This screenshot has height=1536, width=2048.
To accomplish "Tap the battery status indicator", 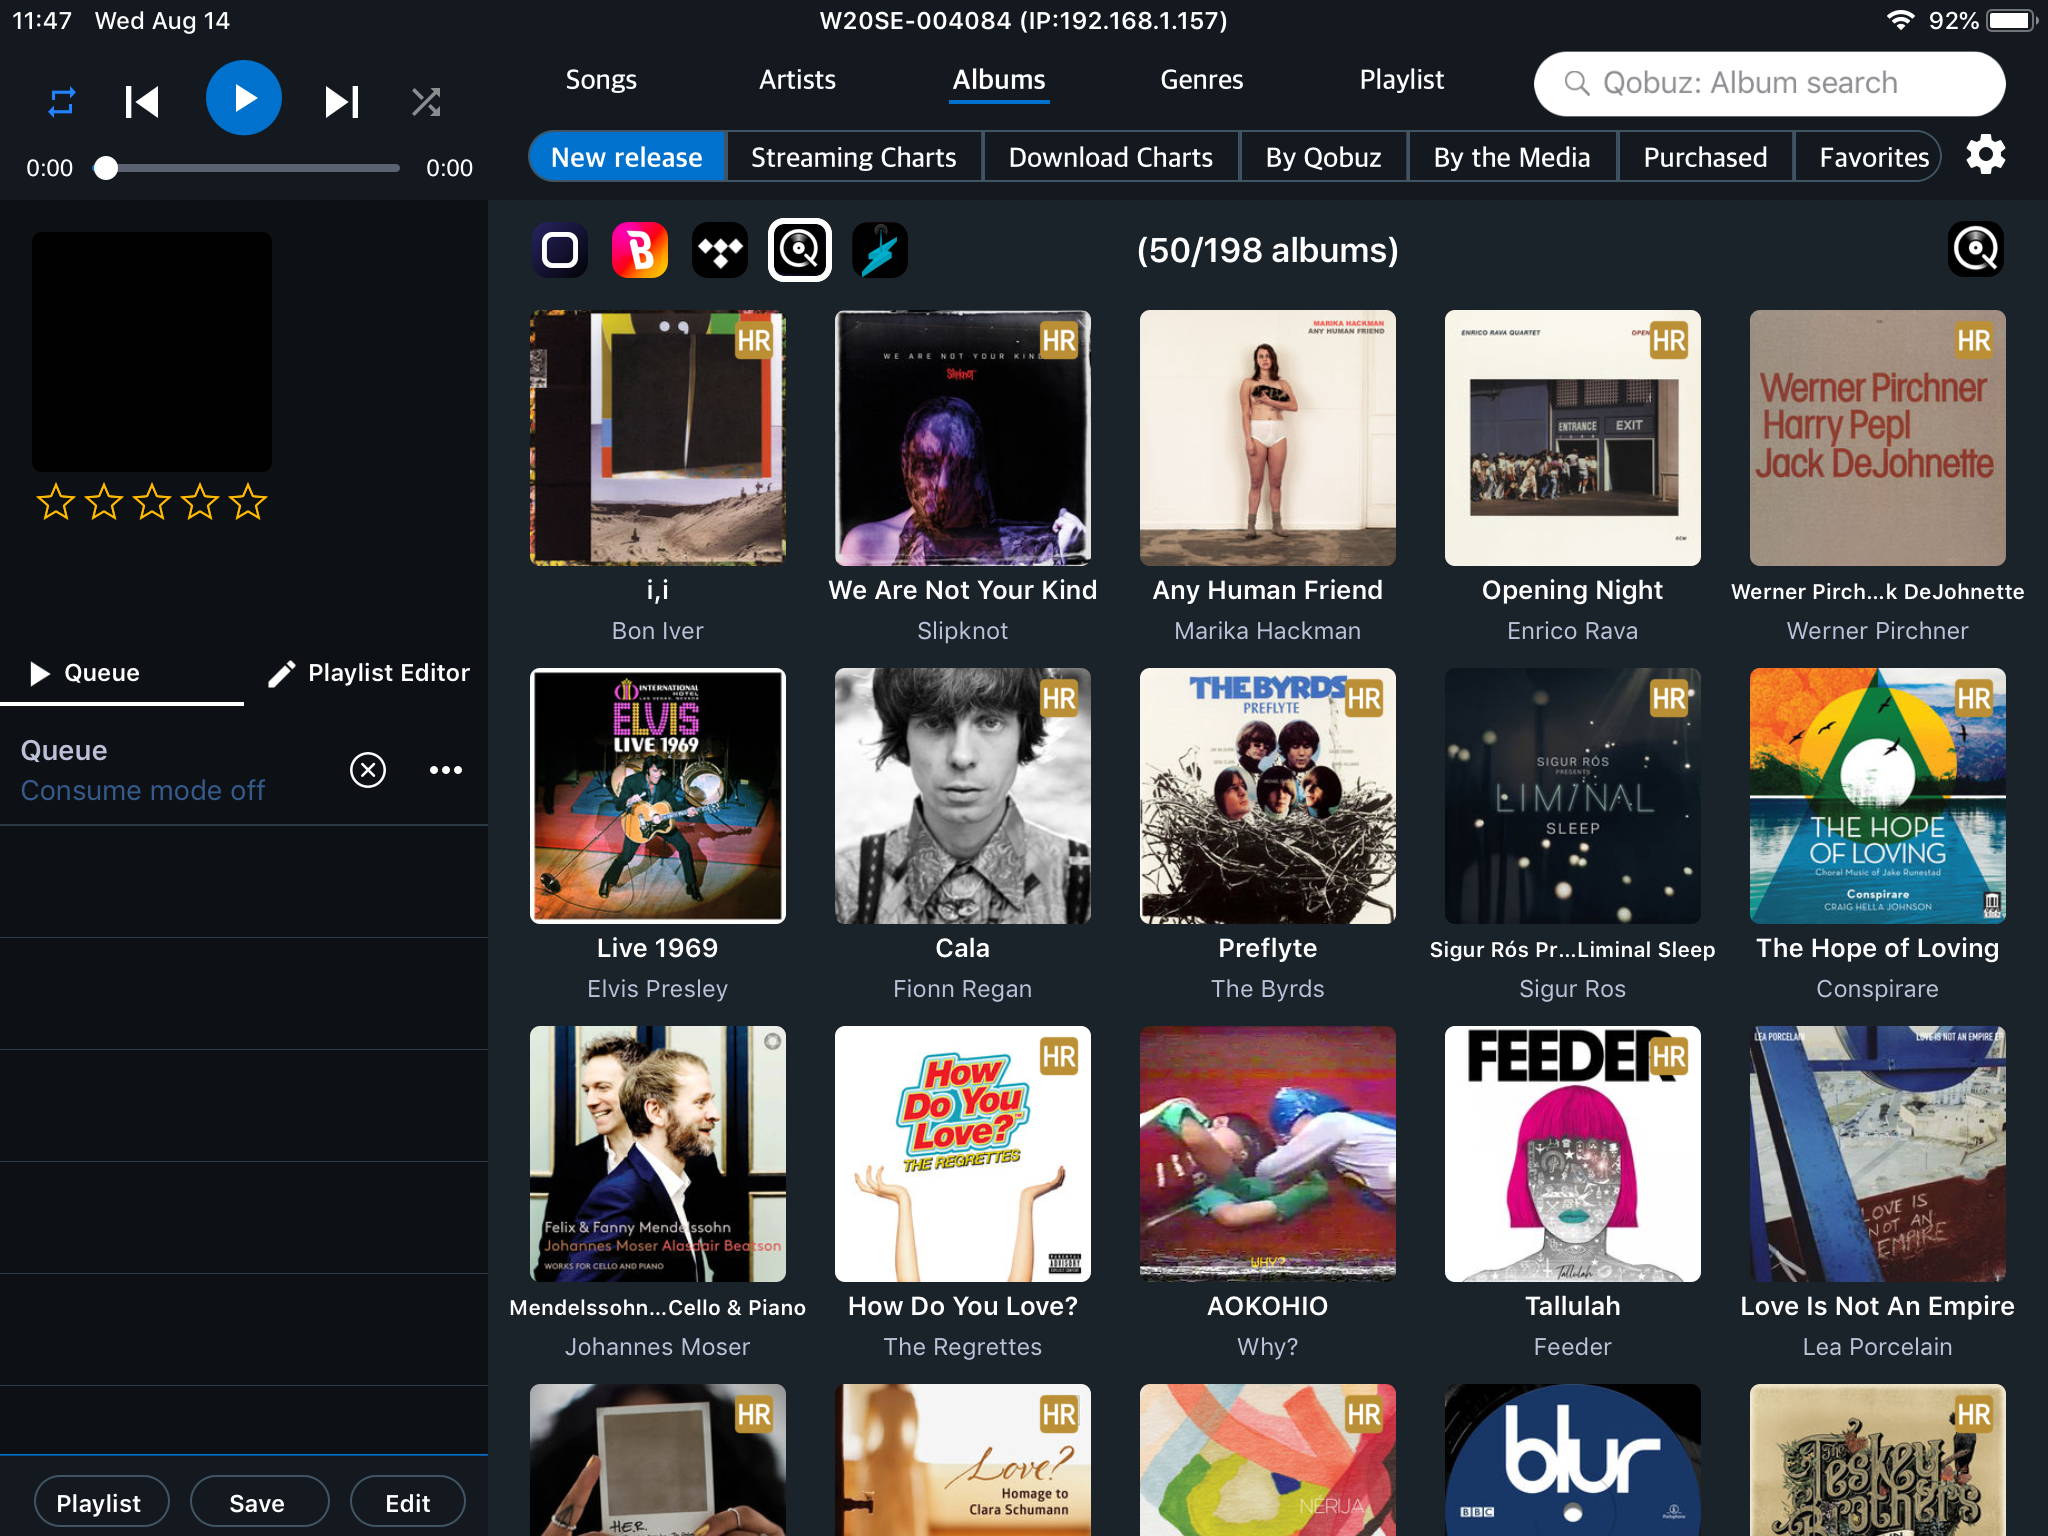I will pos(2012,20).
